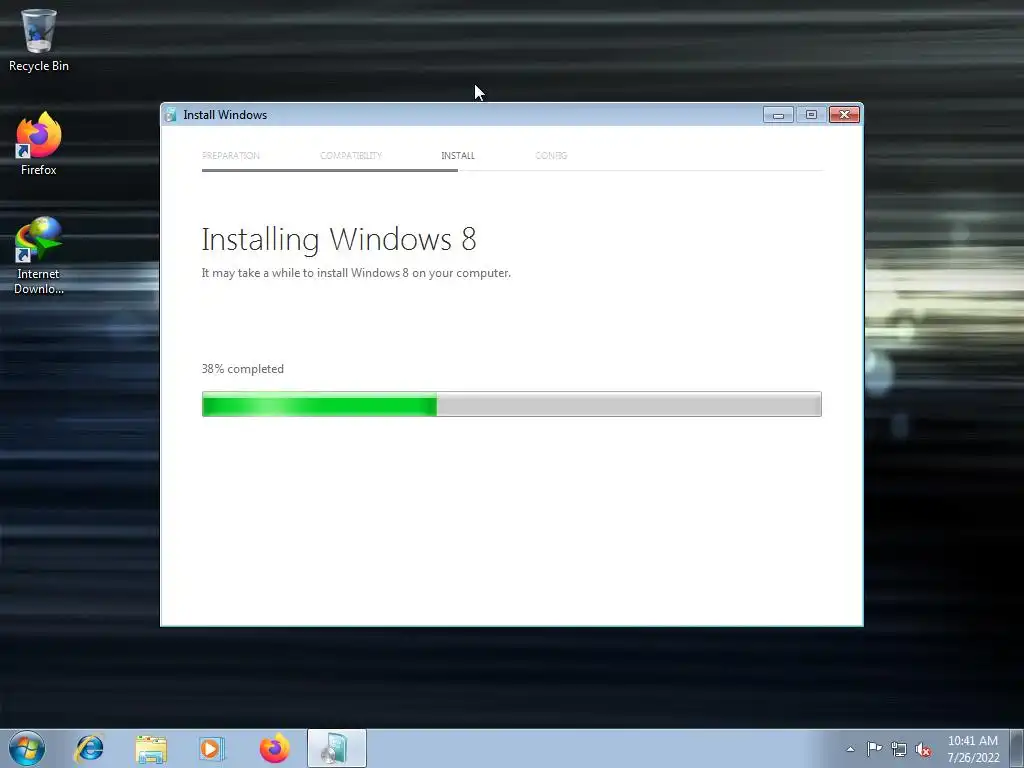Click the Show Desktop strip beside the clock
Image resolution: width=1024 pixels, height=768 pixels.
tap(1017, 748)
